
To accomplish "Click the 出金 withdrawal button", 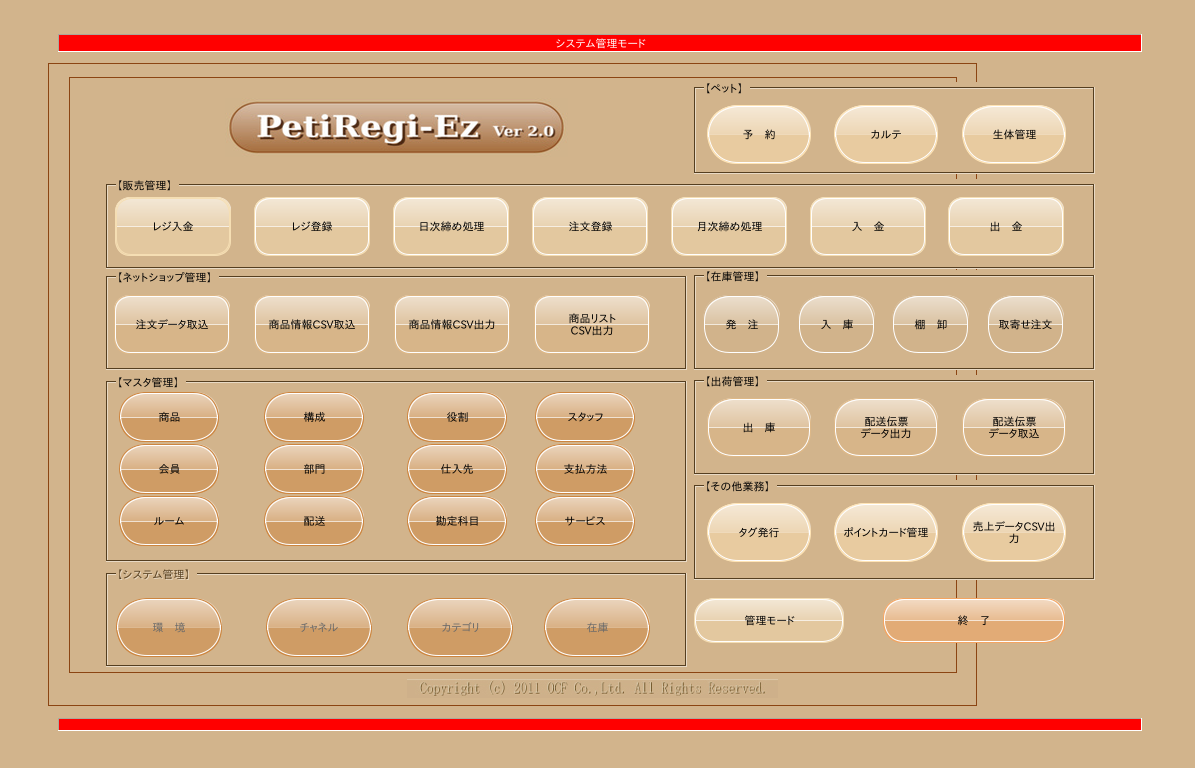I will (x=1006, y=226).
